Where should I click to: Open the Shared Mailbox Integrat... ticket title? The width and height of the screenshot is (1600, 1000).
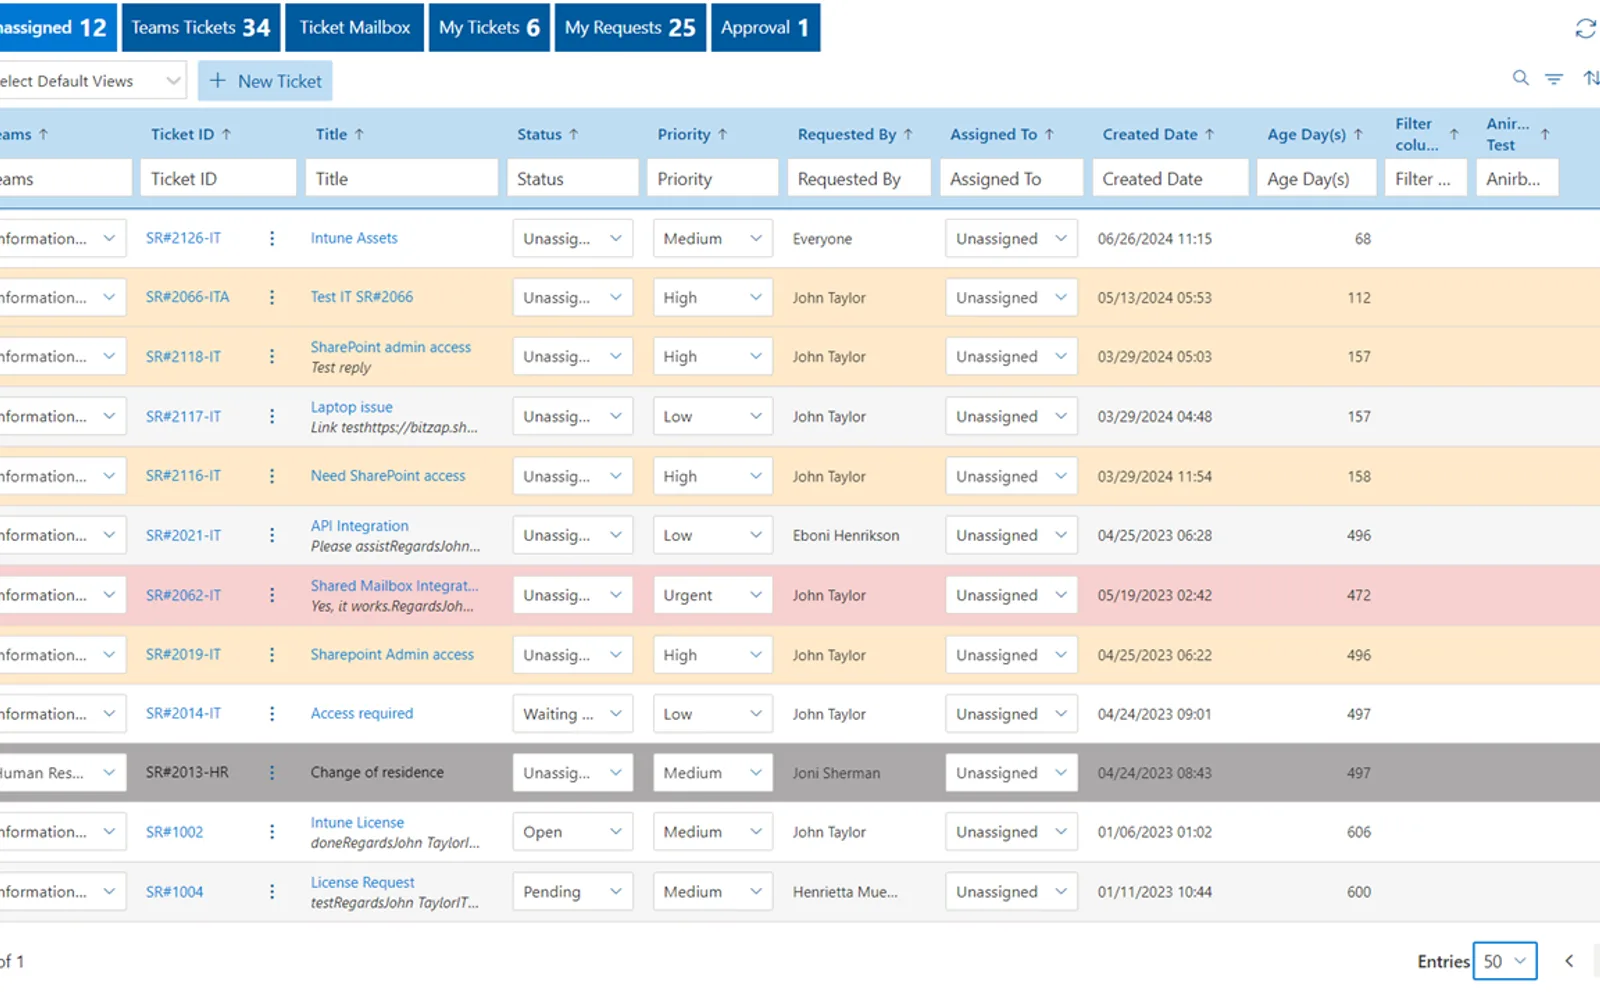(394, 585)
